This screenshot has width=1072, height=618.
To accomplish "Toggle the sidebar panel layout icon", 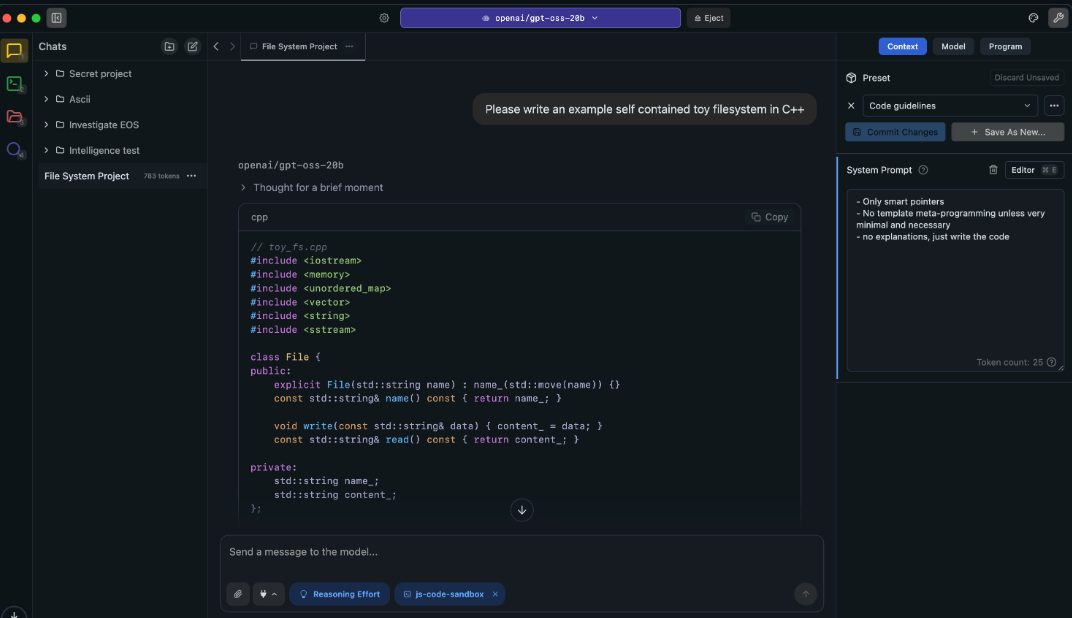I will click(x=57, y=18).
